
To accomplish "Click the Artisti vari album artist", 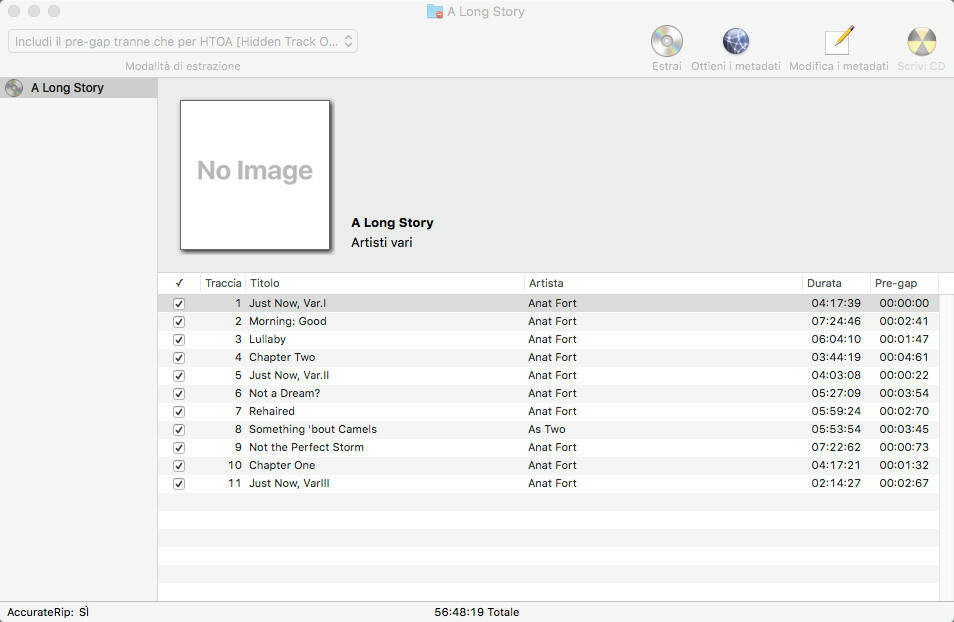I will 381,242.
